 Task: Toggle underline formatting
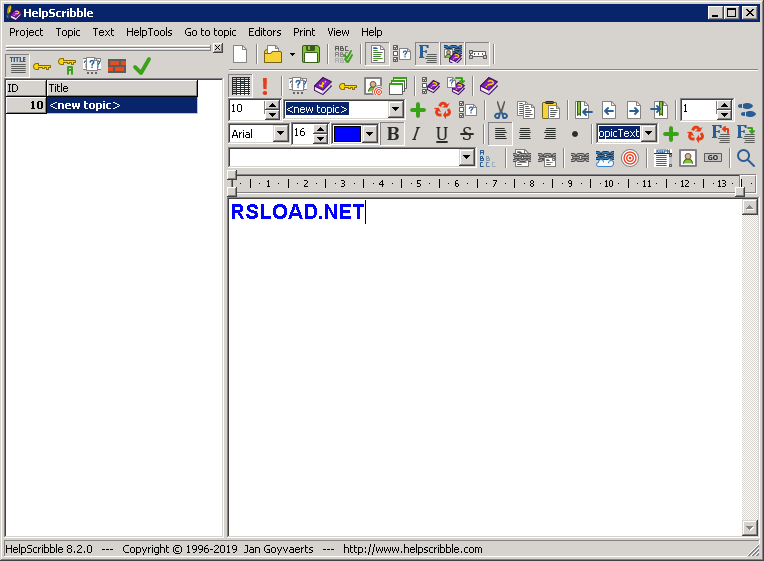tap(441, 134)
